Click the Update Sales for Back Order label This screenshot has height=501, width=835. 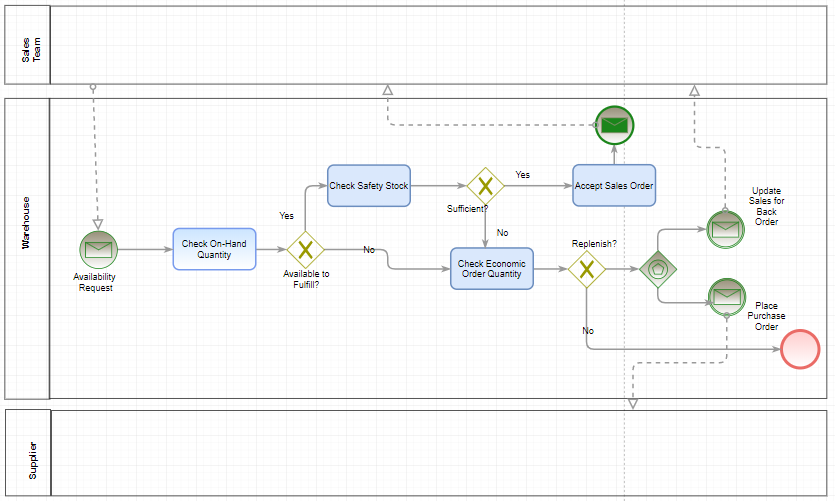pos(766,206)
